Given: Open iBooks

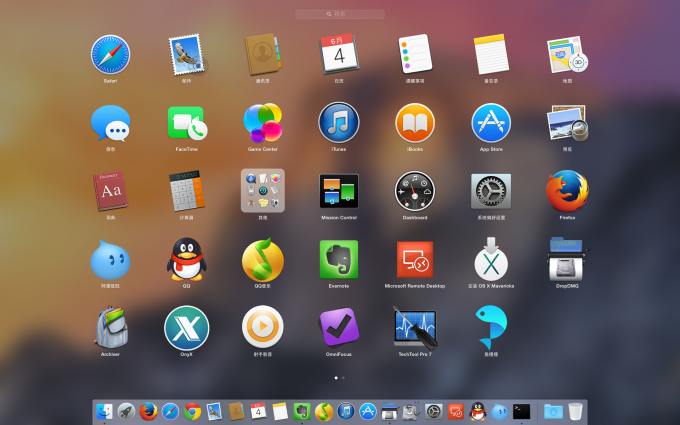Looking at the screenshot, I should 415,123.
